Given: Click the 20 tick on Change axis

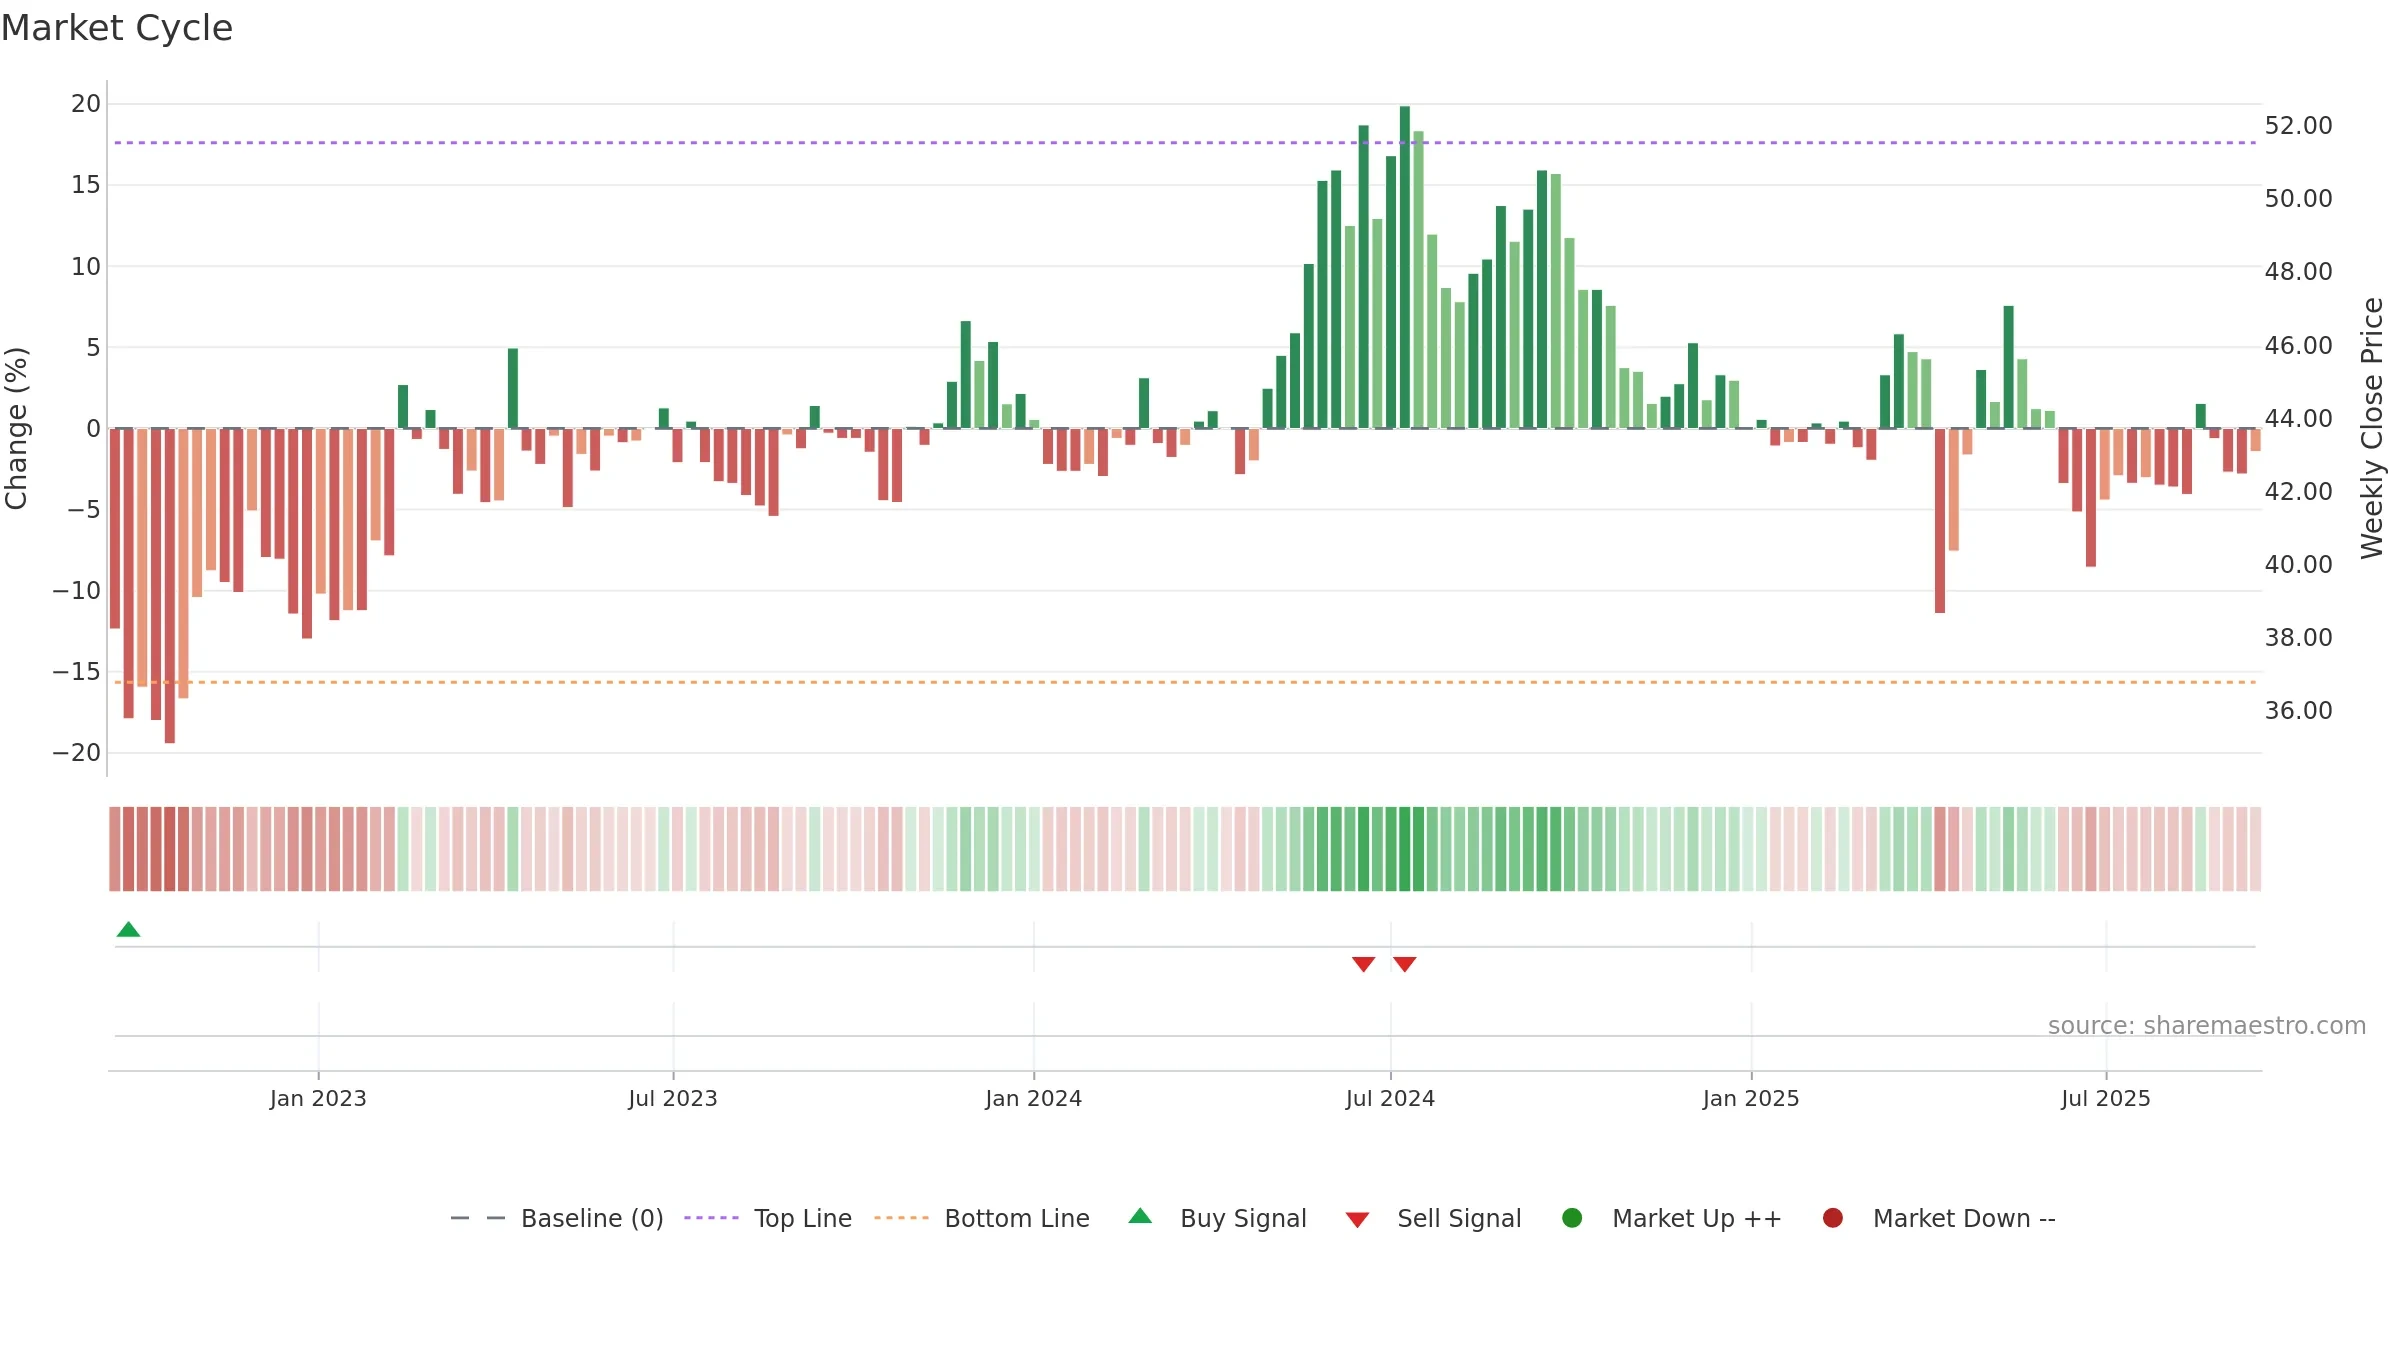Looking at the screenshot, I should click(x=86, y=104).
